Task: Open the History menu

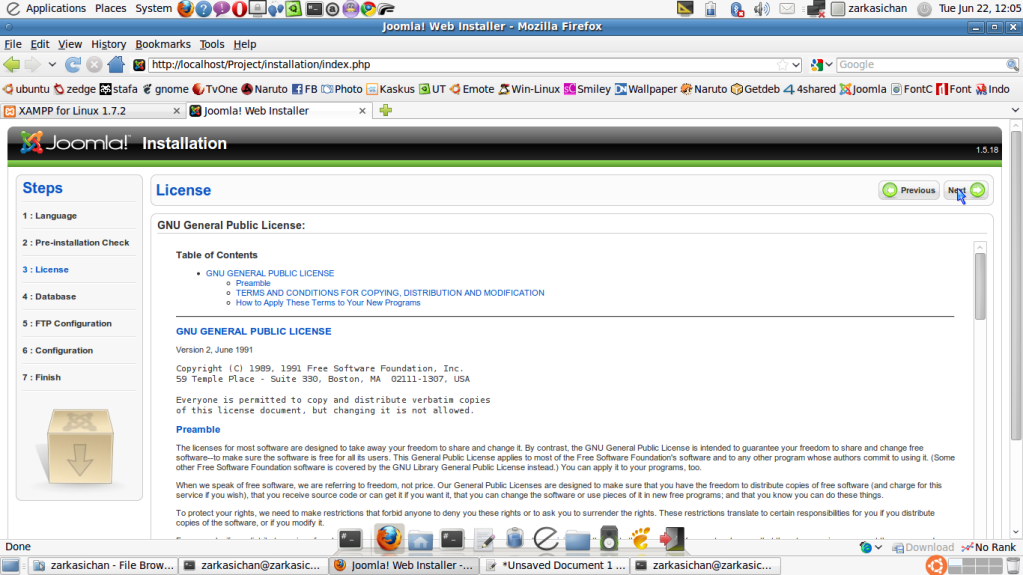Action: coord(108,44)
